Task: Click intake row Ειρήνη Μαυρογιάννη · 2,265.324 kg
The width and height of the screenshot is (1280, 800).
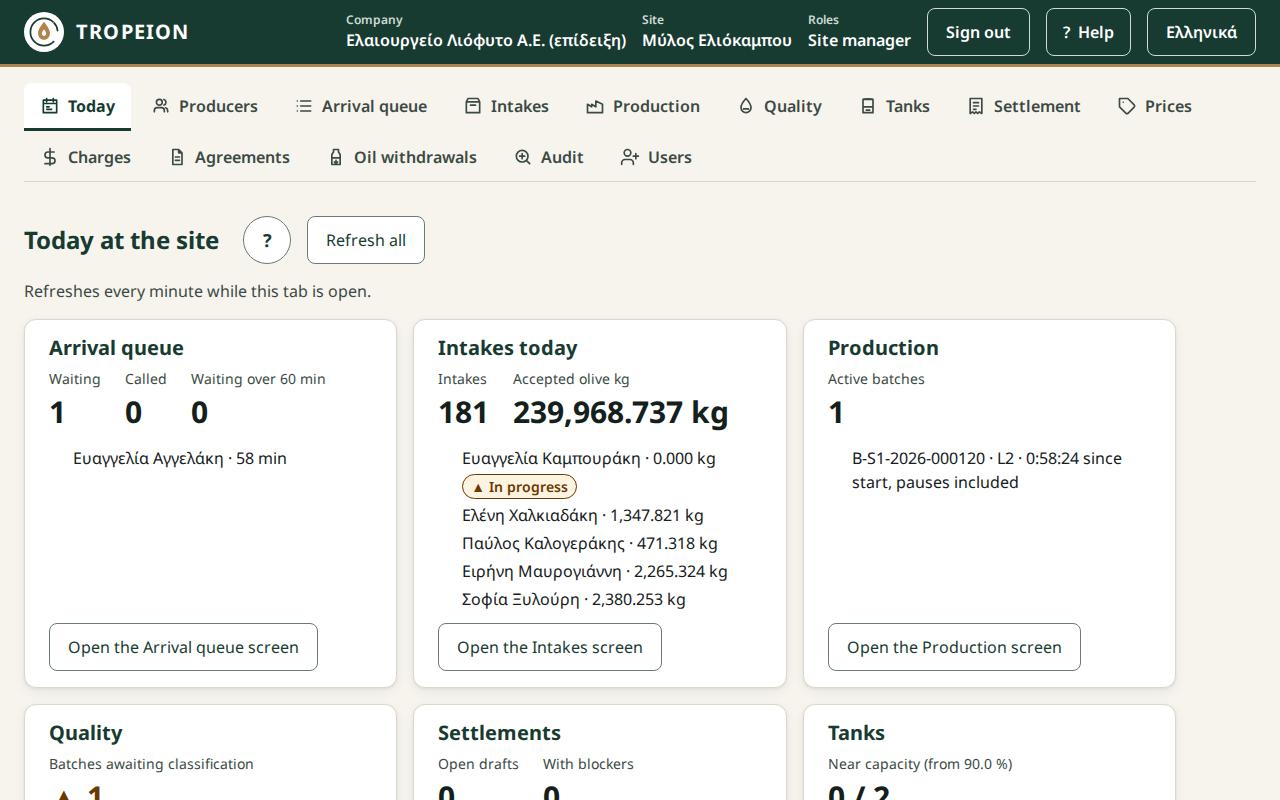Action: 594,571
